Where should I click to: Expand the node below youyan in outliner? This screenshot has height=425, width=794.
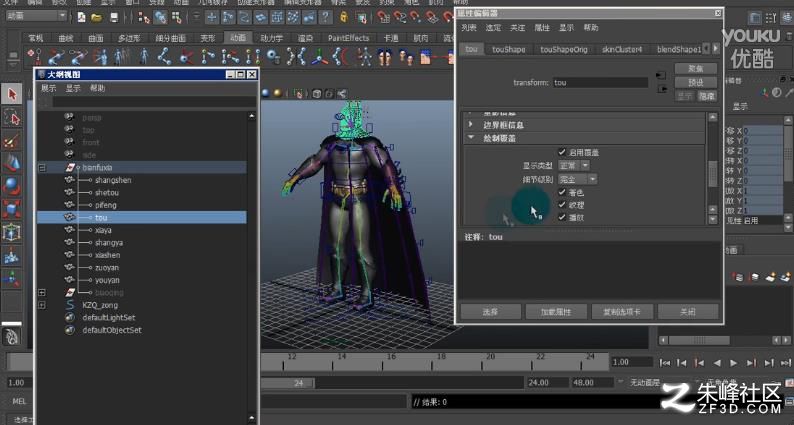click(x=42, y=293)
